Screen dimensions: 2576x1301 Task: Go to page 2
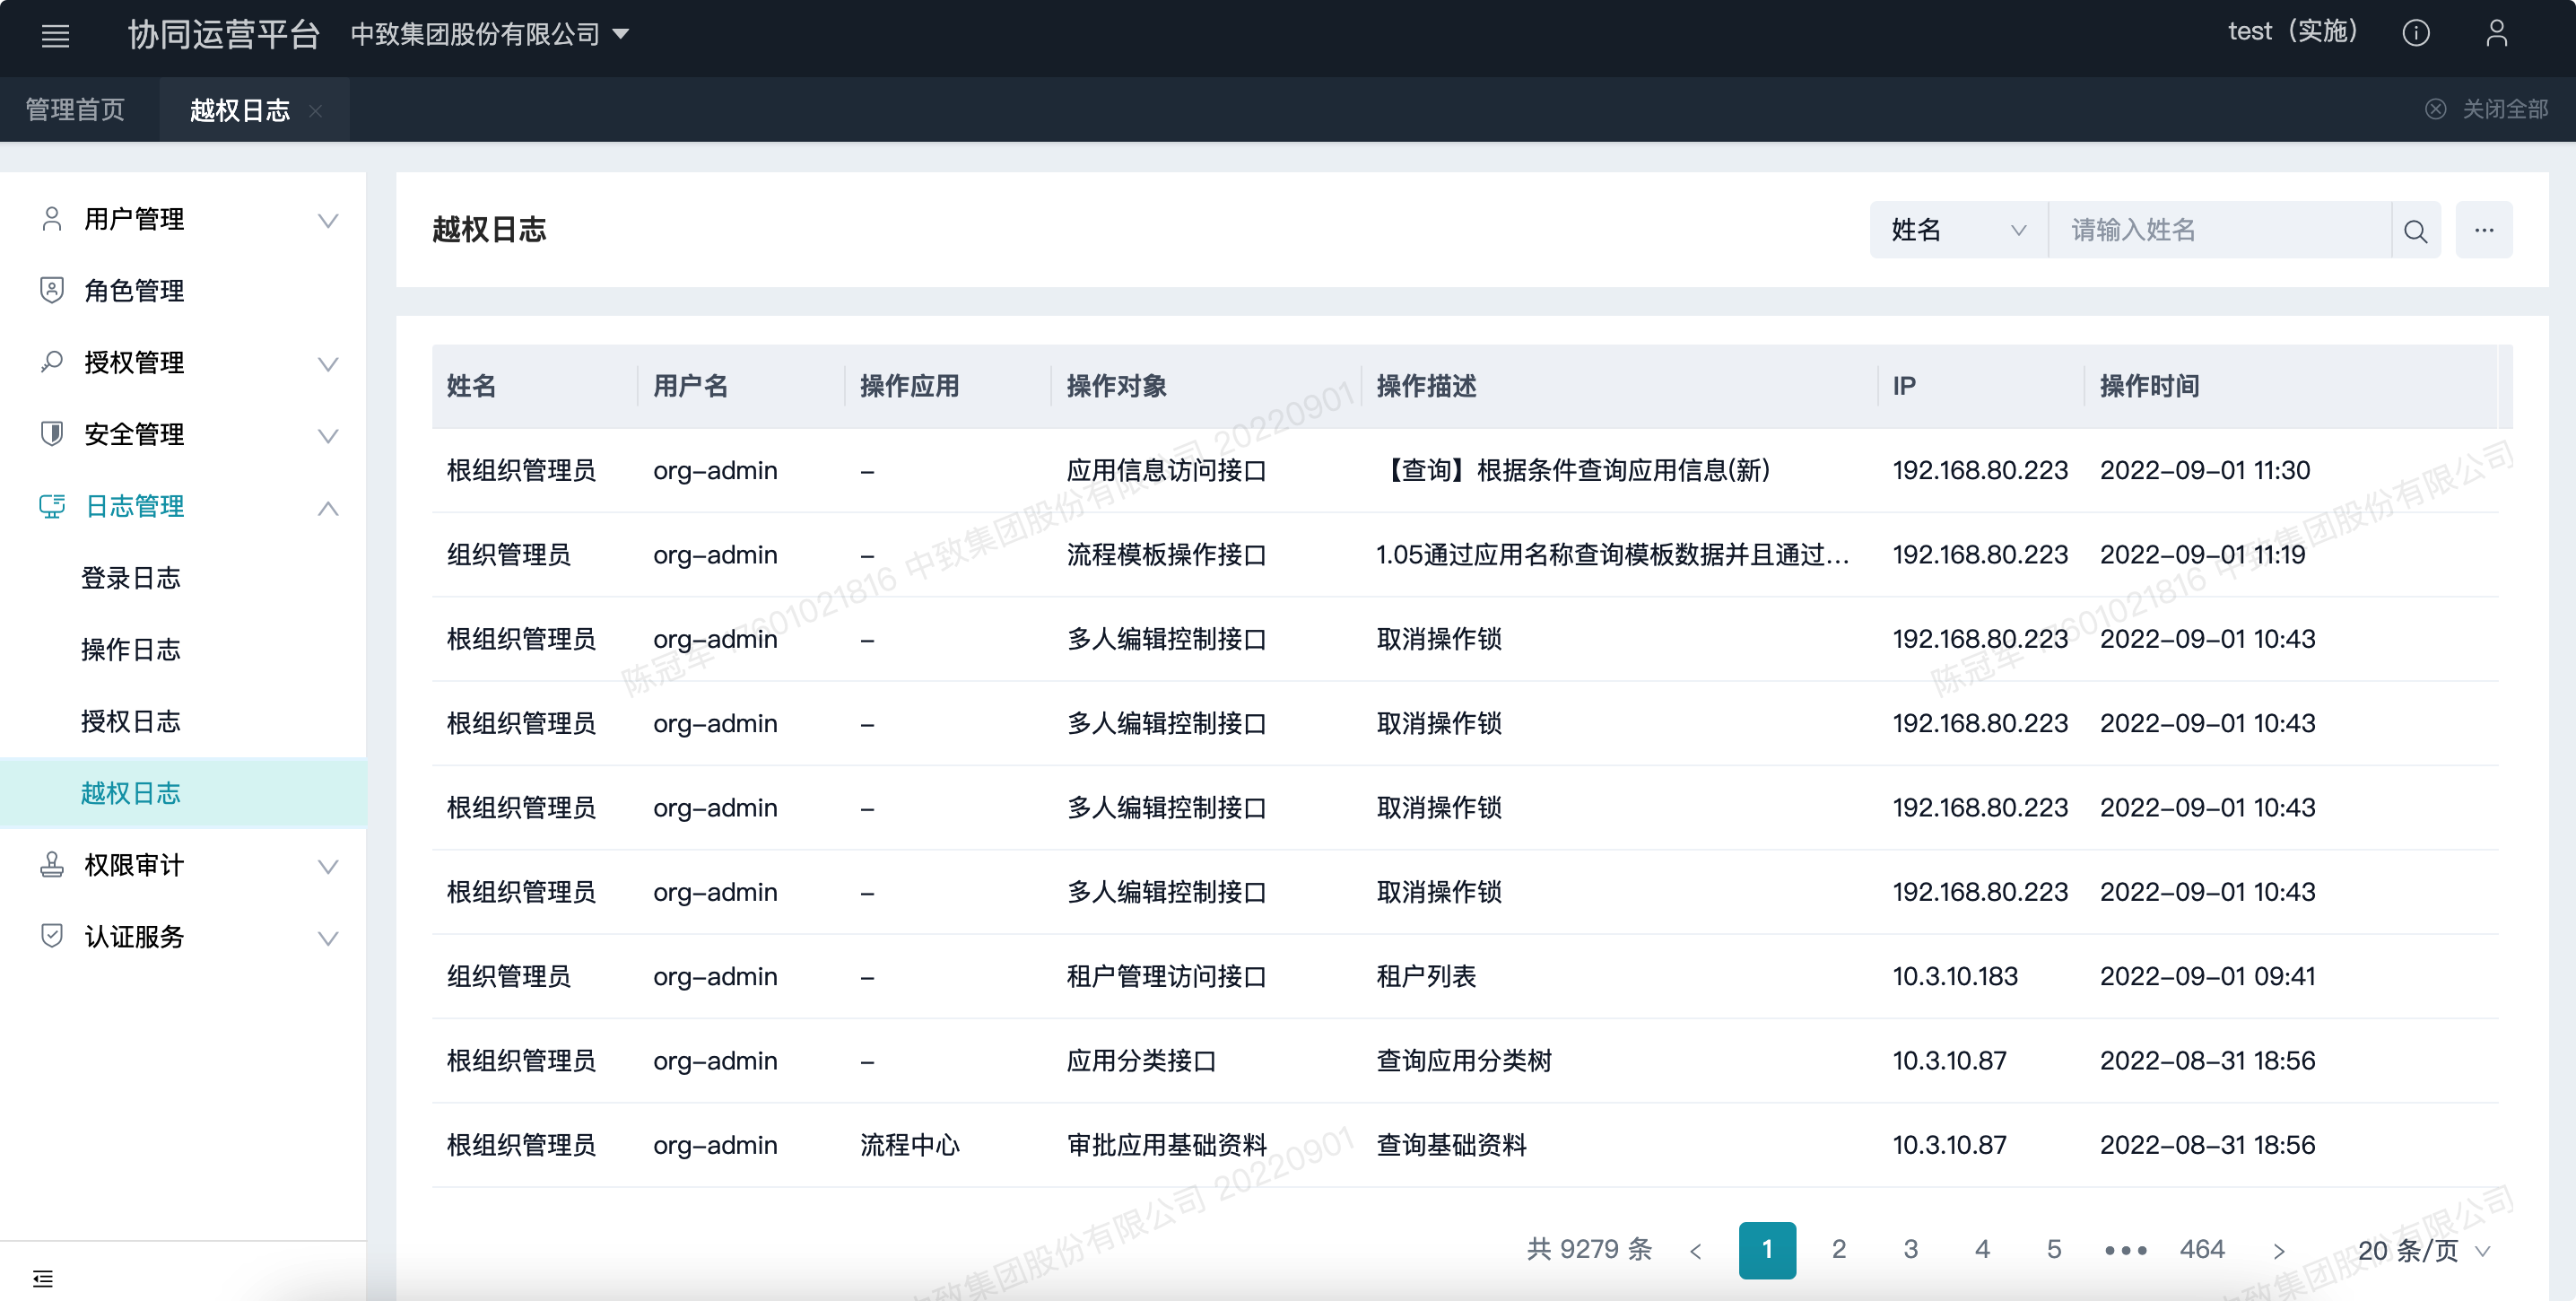pyautogui.click(x=1838, y=1250)
